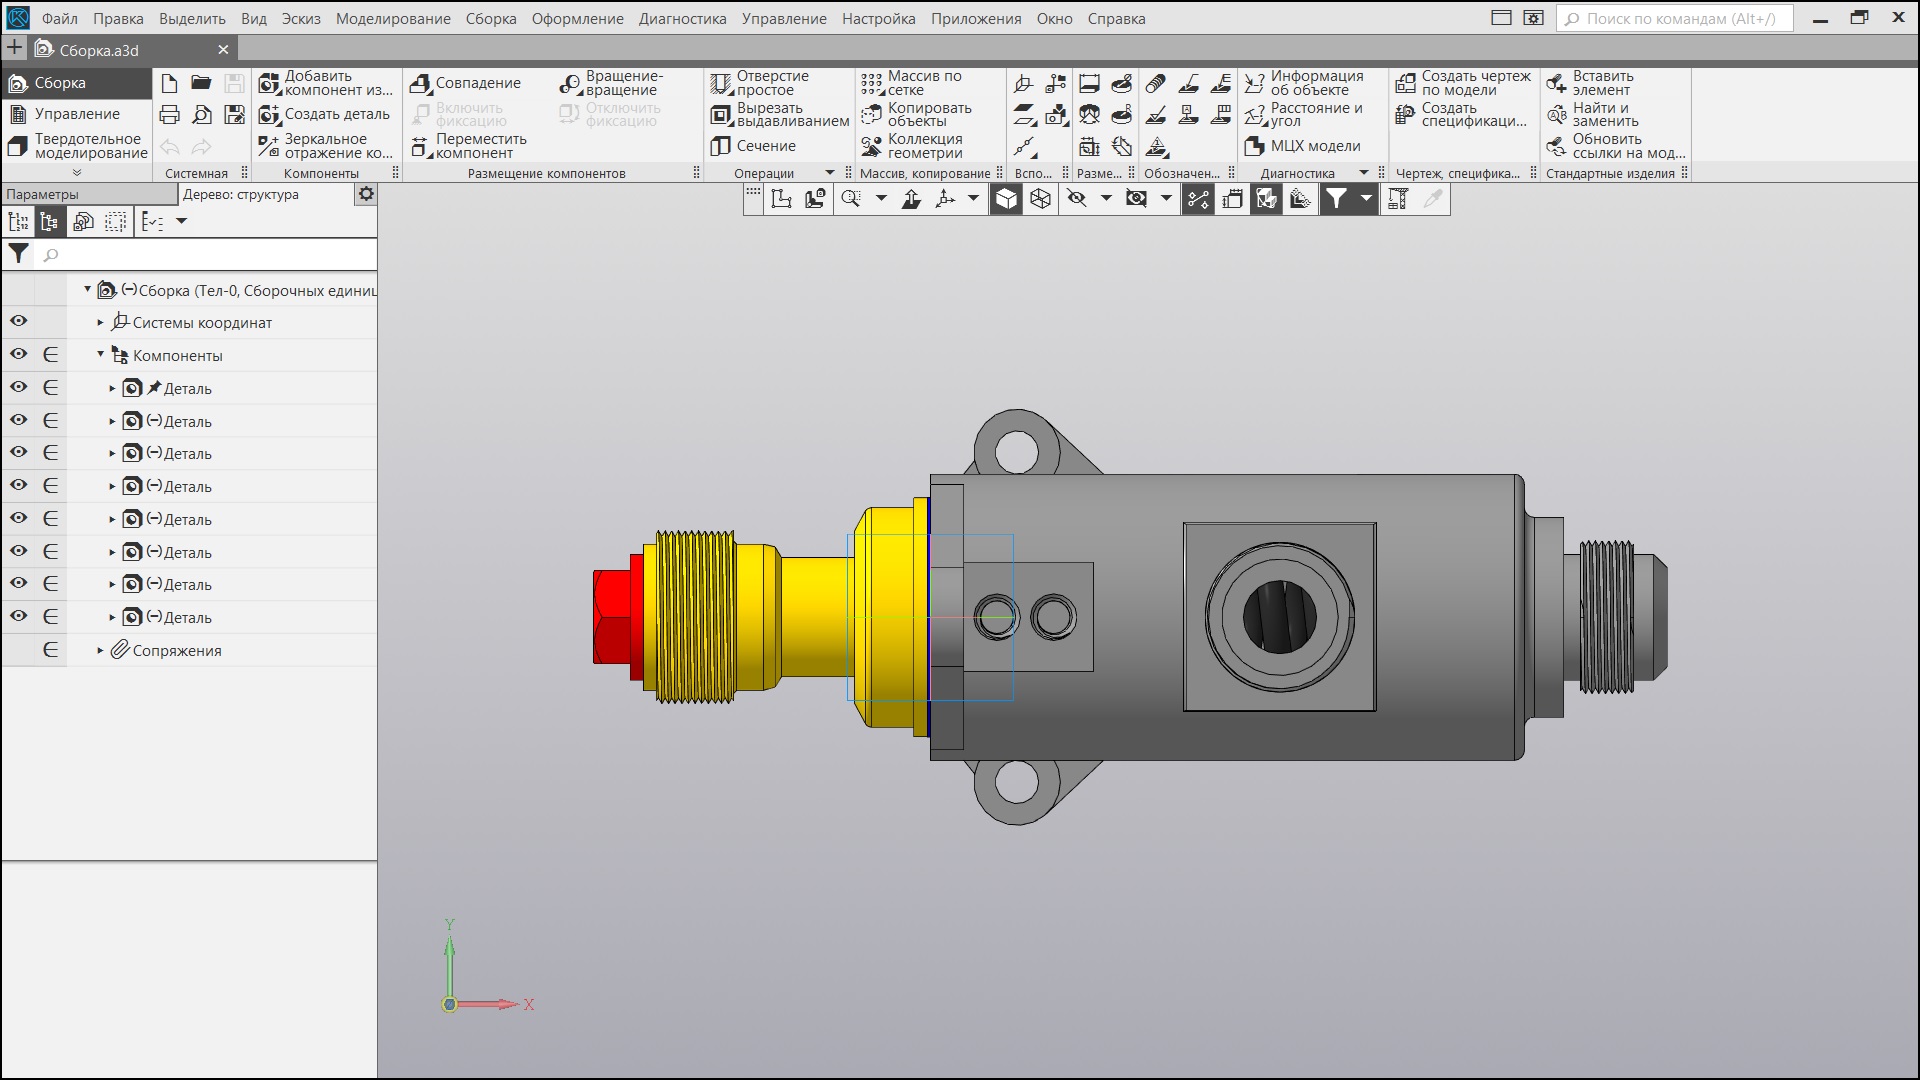Click the tree search input field

[206, 254]
